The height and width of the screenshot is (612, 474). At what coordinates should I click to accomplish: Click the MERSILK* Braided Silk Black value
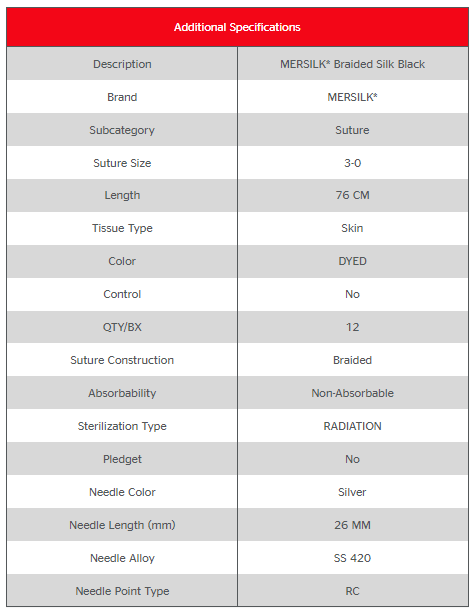pyautogui.click(x=352, y=64)
